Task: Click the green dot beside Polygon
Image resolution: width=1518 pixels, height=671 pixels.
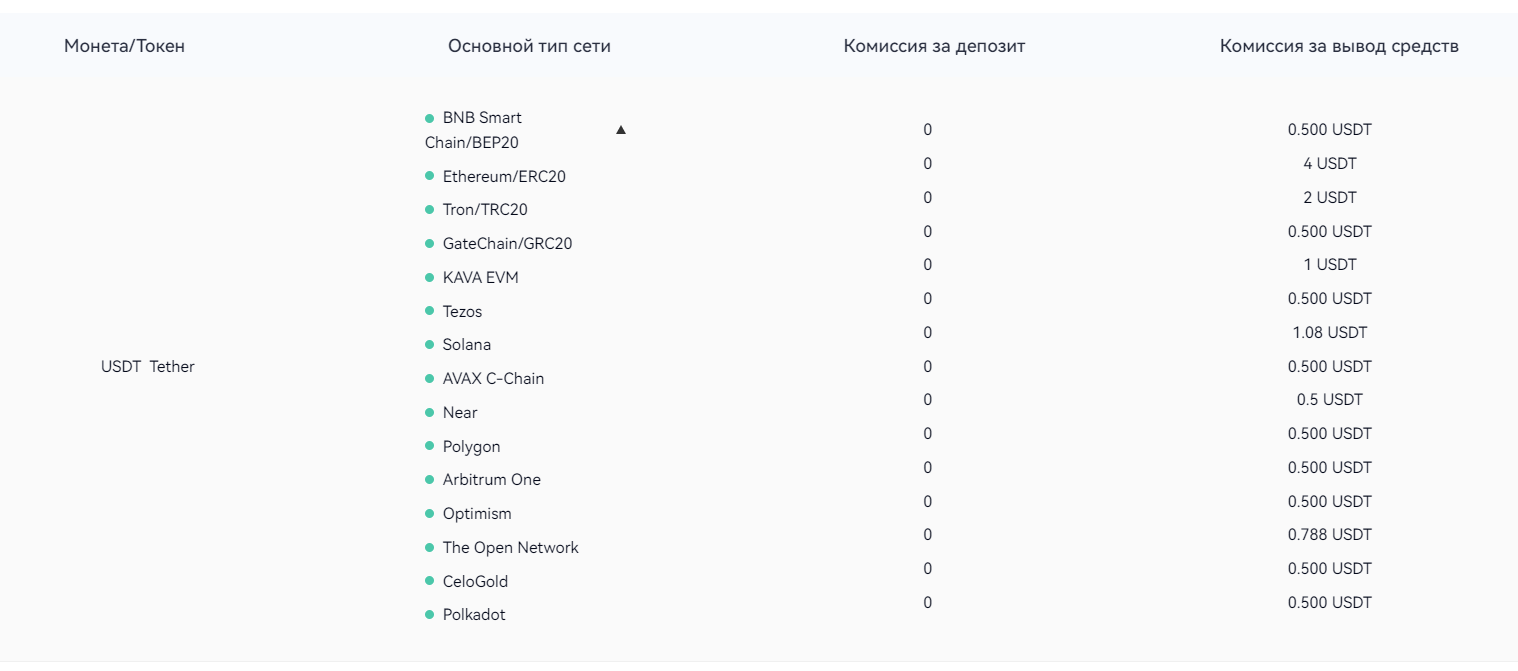Action: (x=430, y=447)
